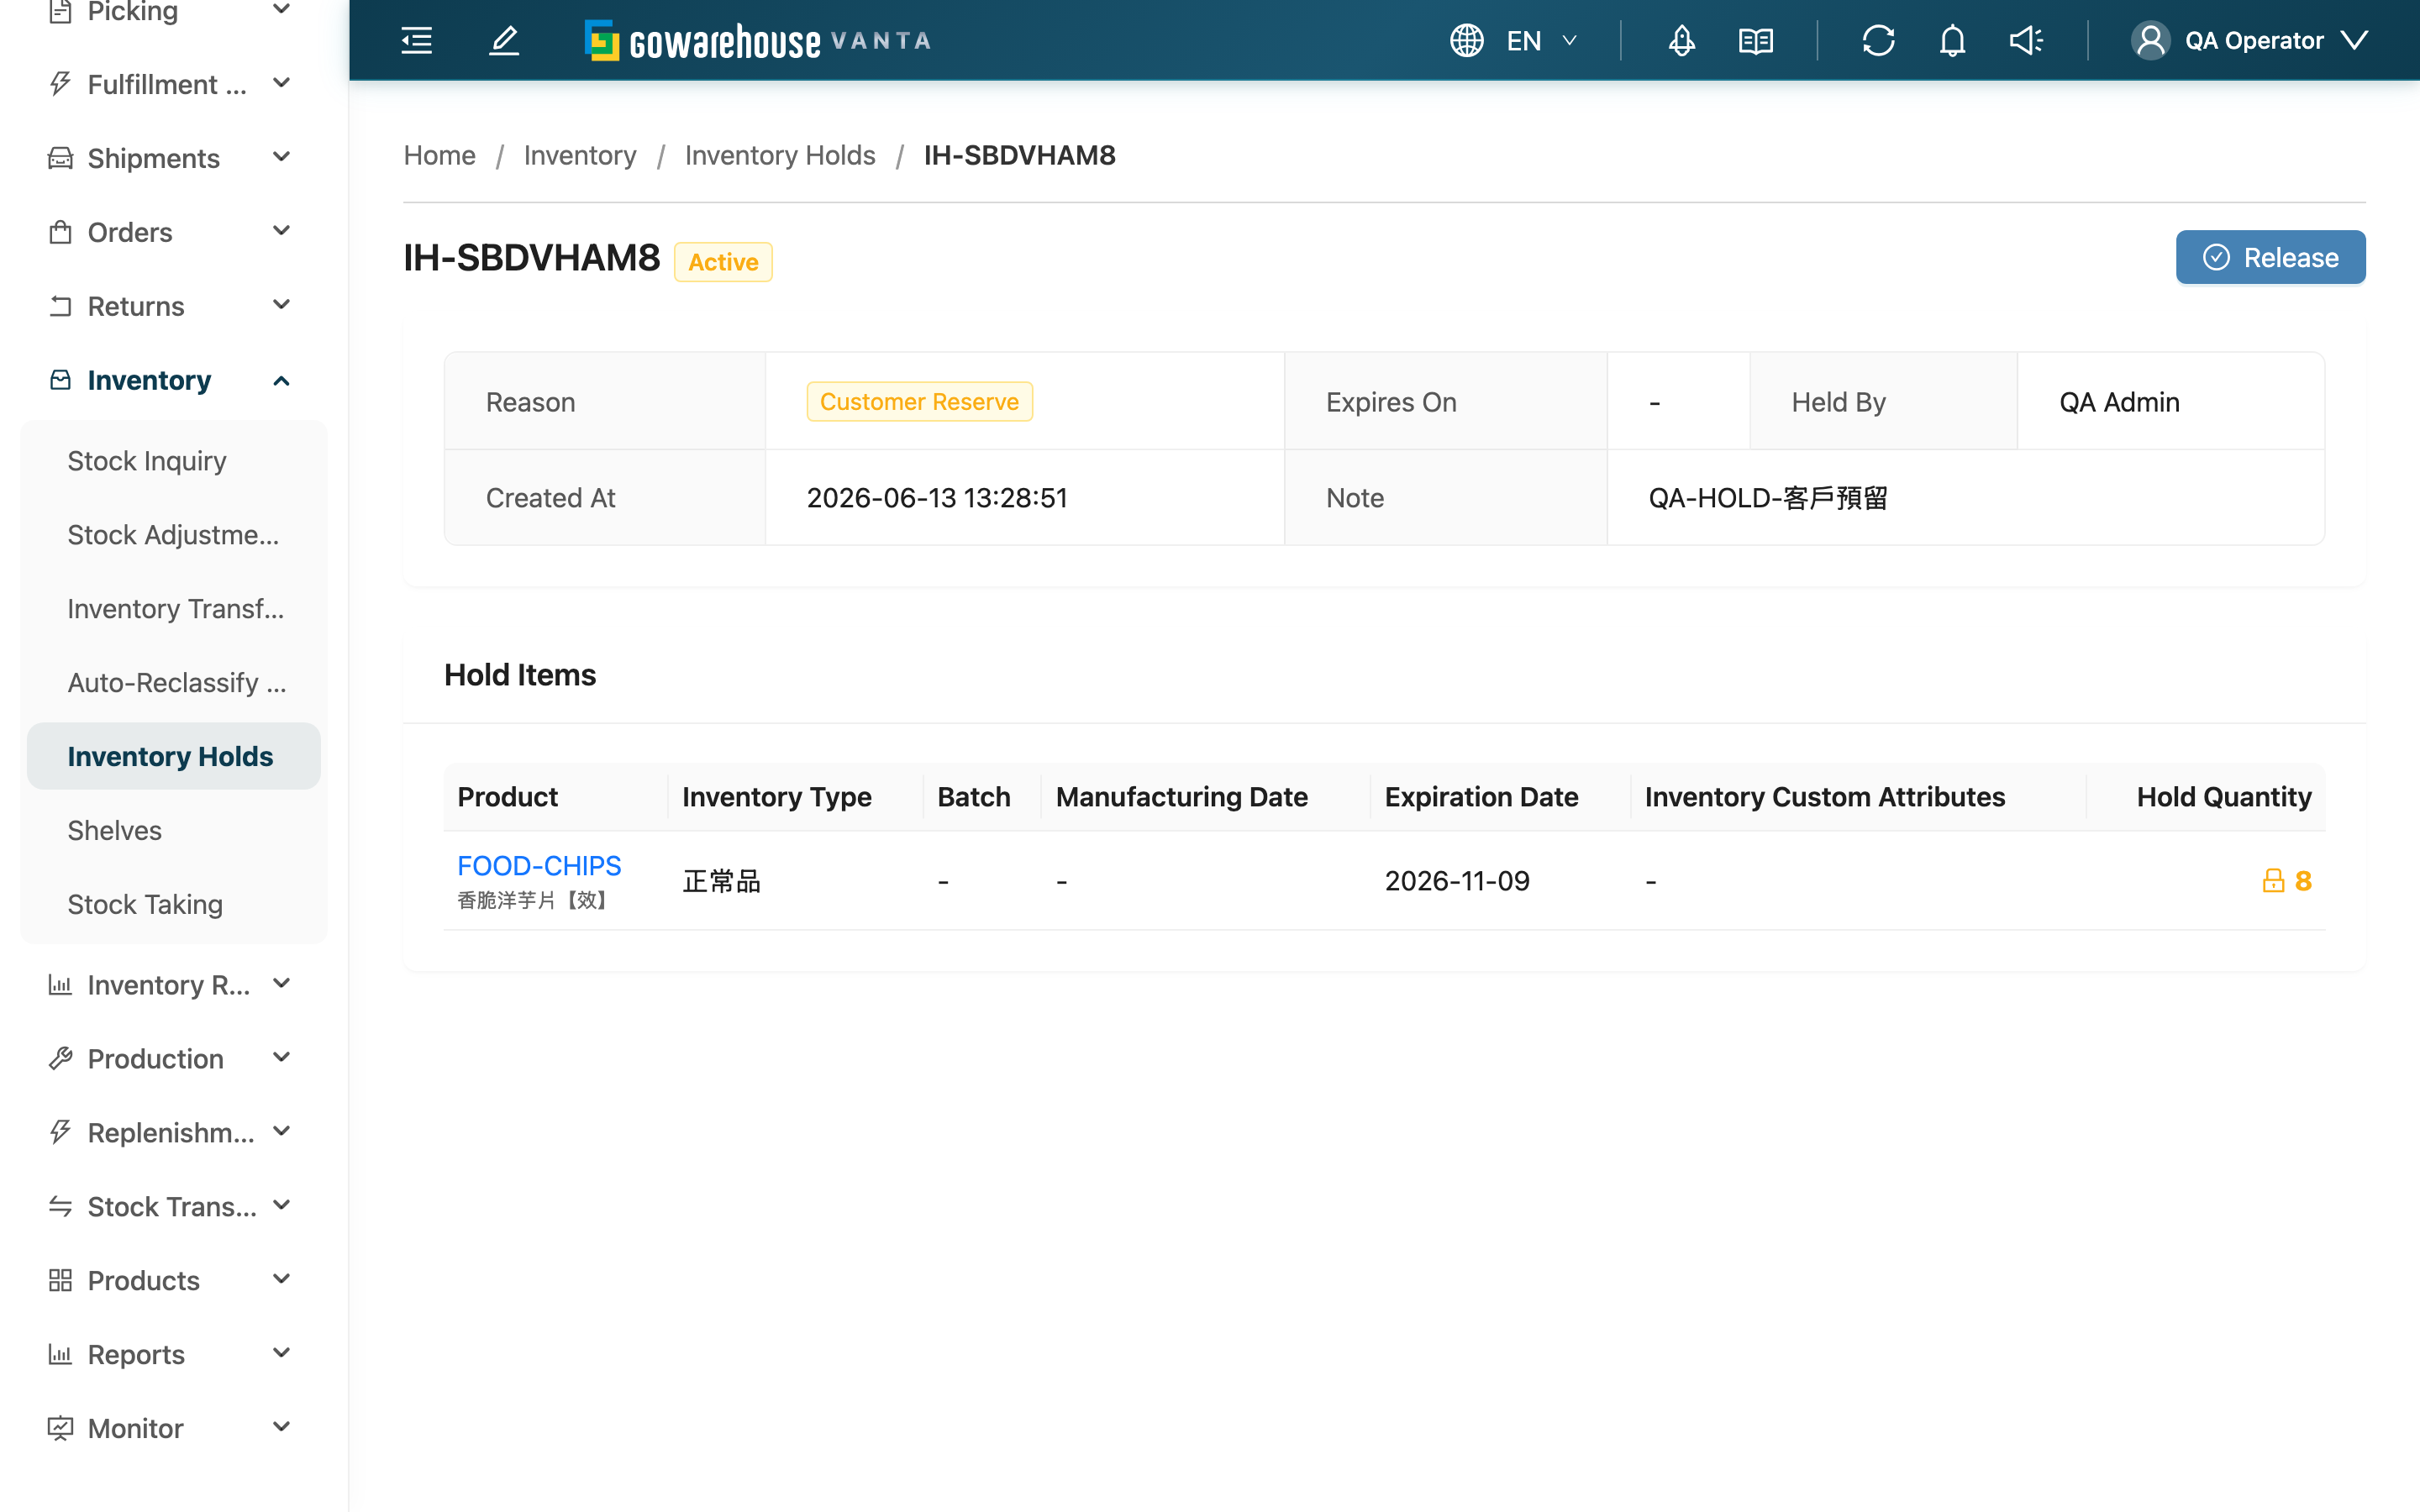Screen dimensions: 2420x1512
Task: Click the note QA-HOLD-客戶預留
Action: 1768,498
